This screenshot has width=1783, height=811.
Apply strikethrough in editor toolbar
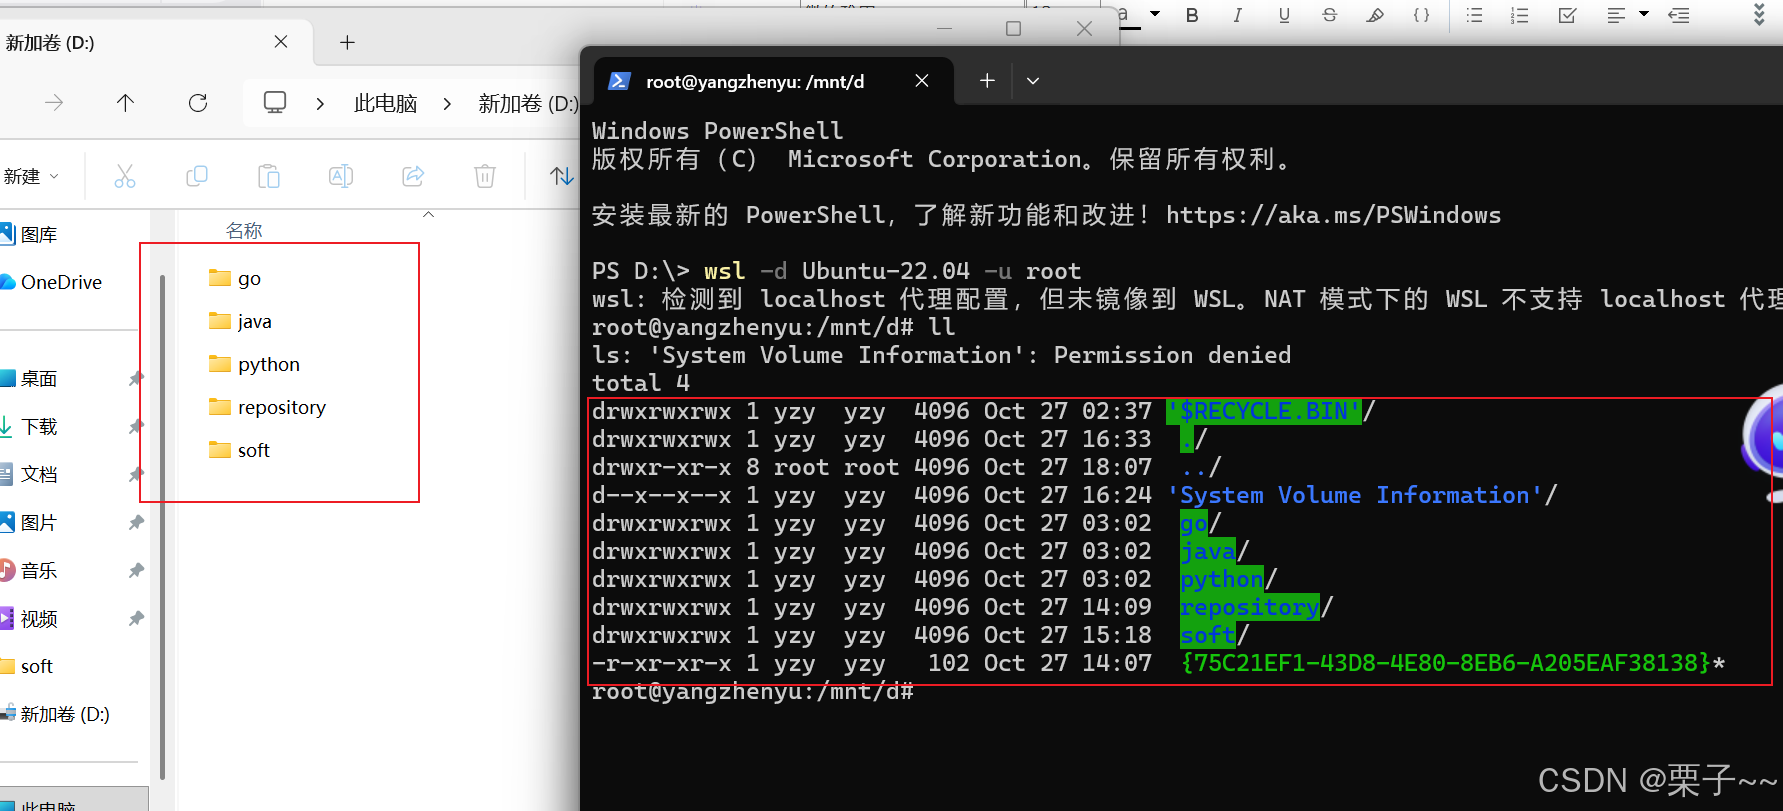pyautogui.click(x=1329, y=15)
